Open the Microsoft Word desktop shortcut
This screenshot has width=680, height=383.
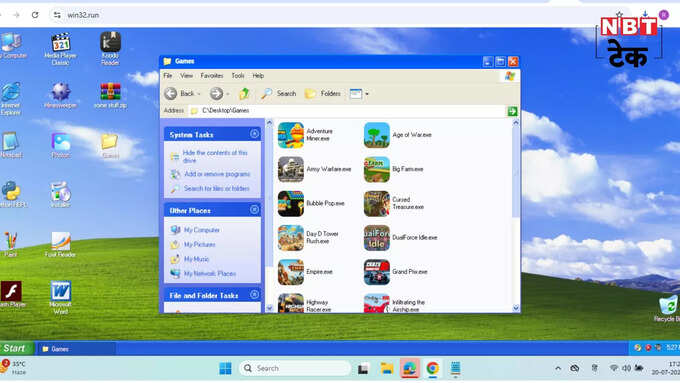click(x=60, y=297)
